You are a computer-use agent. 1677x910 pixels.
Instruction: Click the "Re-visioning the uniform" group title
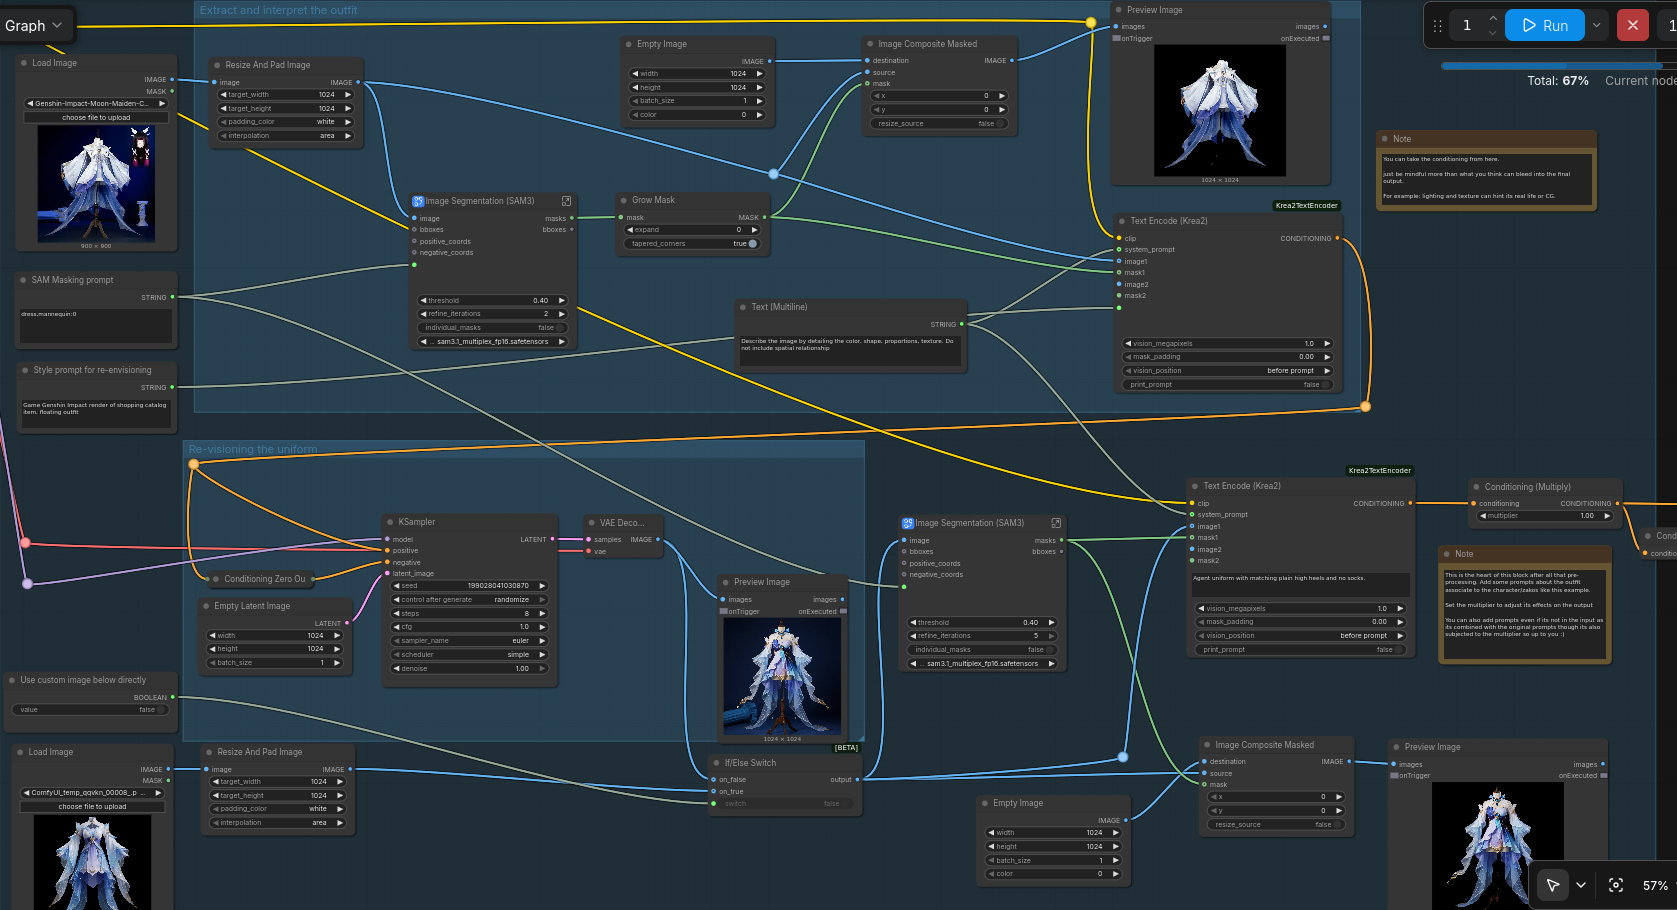(253, 450)
